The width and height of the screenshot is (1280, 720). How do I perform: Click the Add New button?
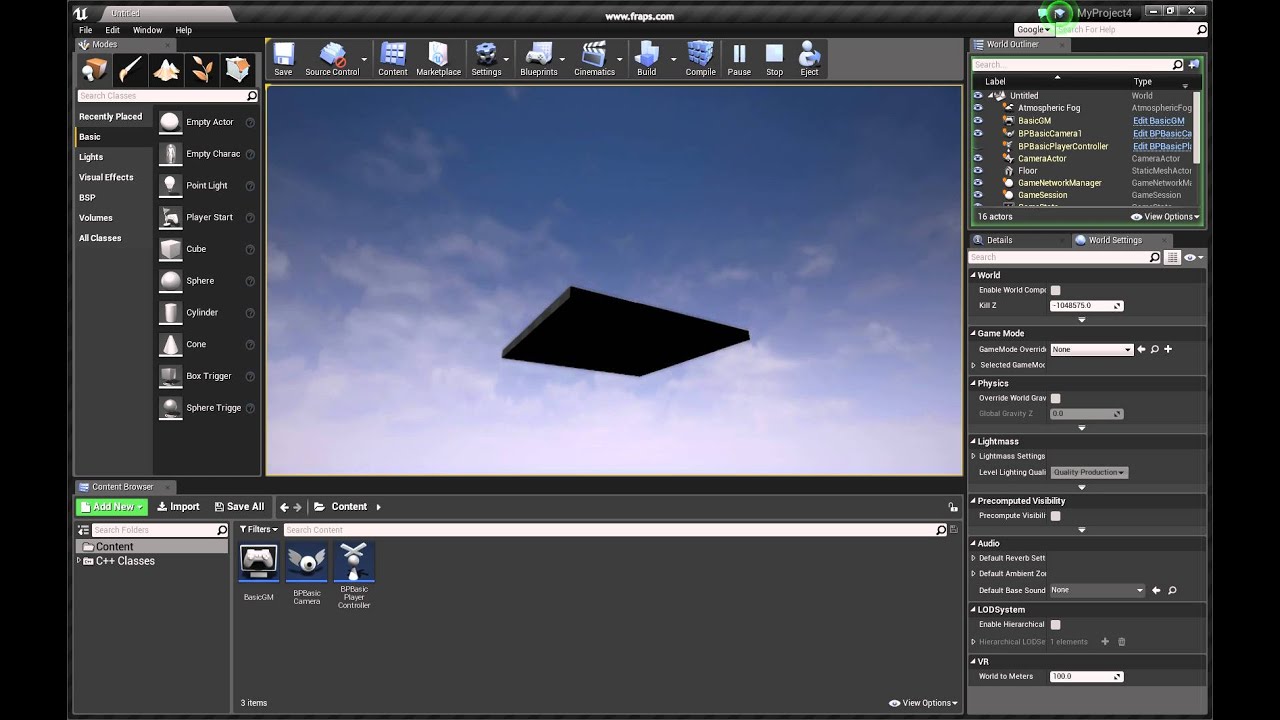[x=112, y=507]
